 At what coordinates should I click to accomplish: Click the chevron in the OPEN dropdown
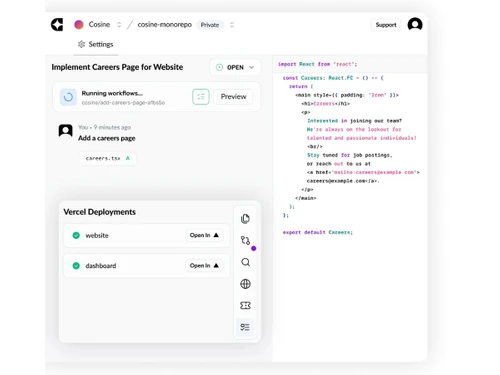252,67
